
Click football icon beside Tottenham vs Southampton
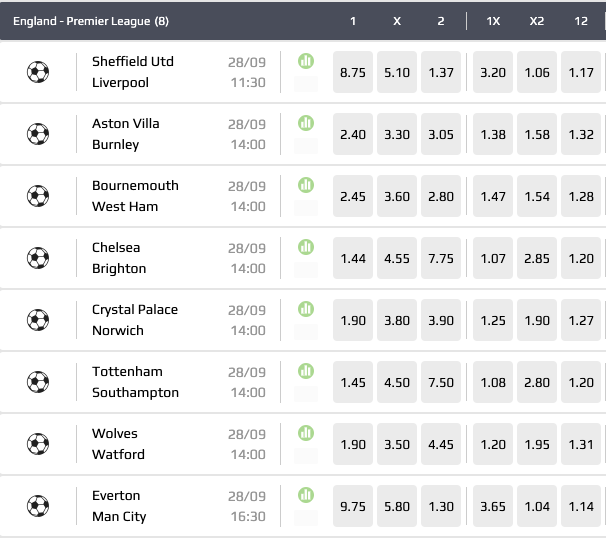(x=38, y=382)
